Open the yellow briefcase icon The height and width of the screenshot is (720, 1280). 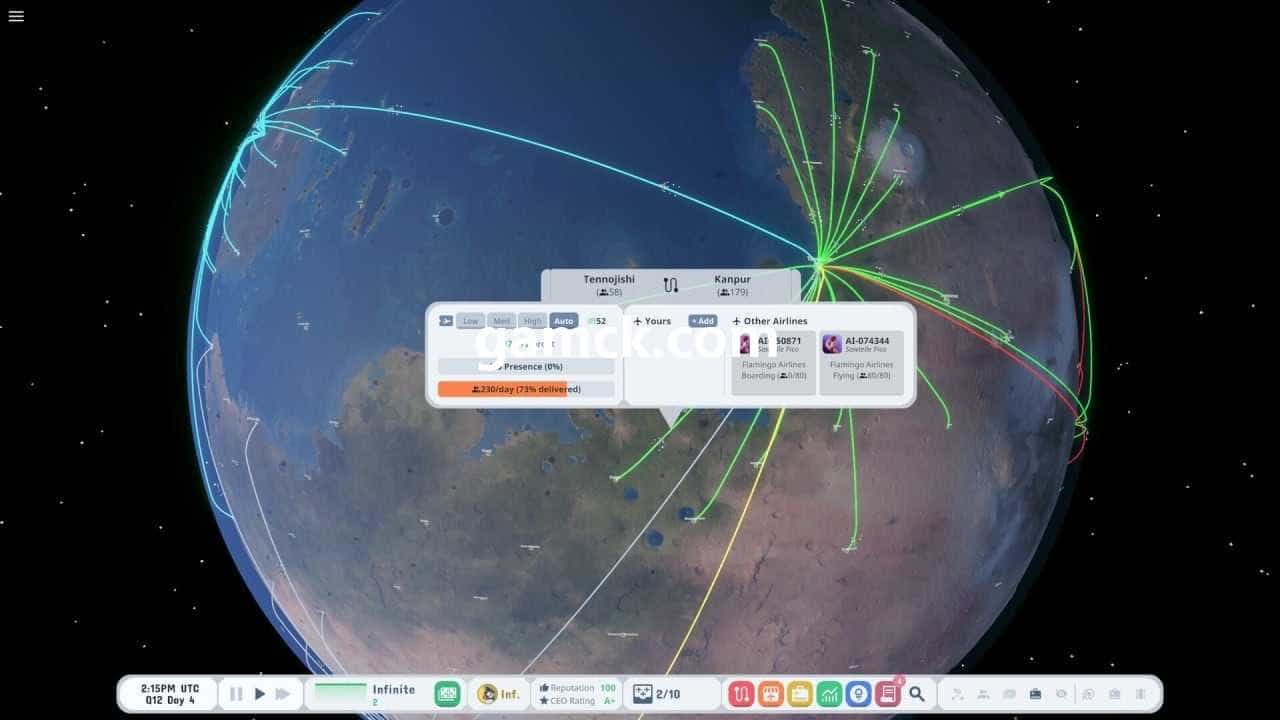coord(800,694)
